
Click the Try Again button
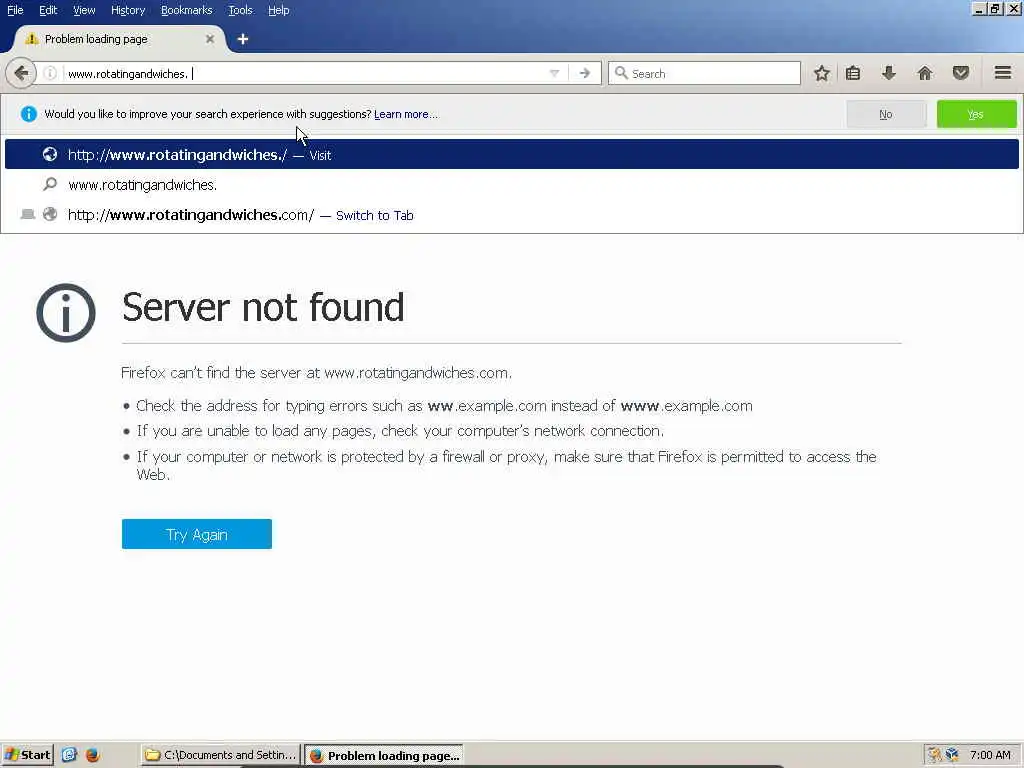(x=197, y=534)
